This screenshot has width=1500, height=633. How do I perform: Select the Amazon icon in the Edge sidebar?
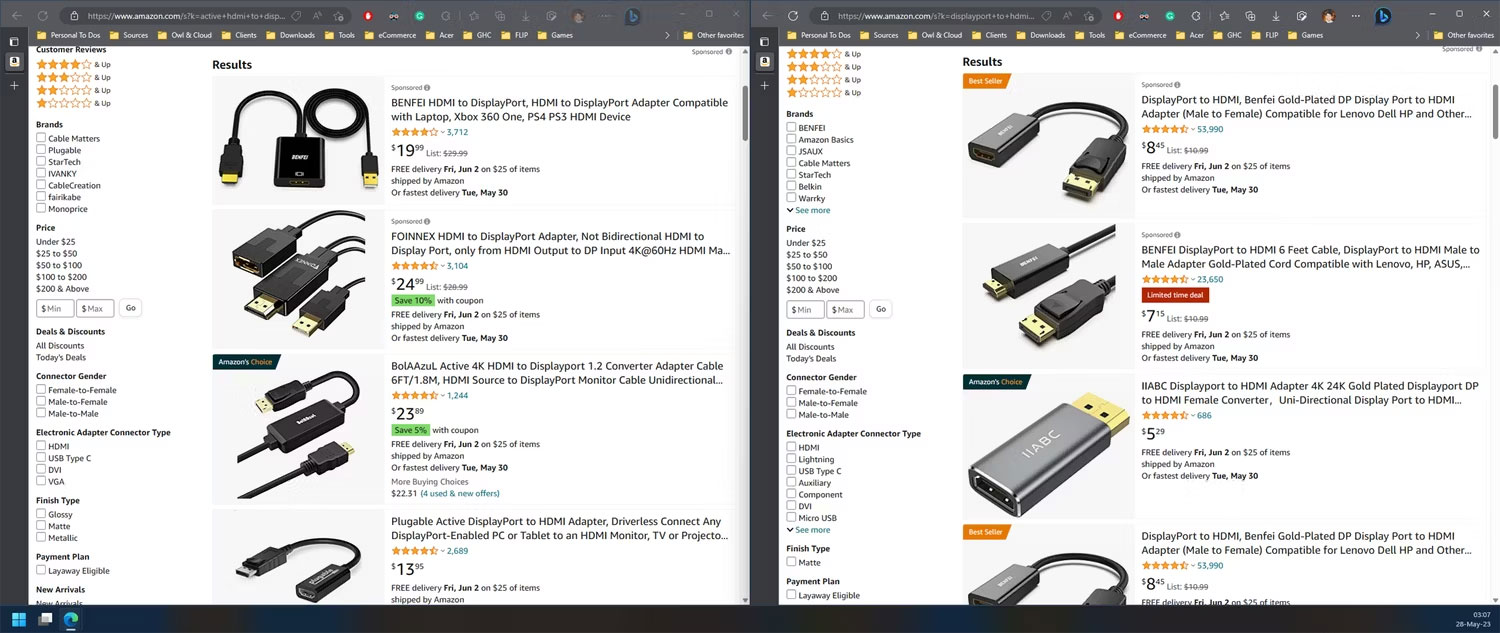[765, 61]
